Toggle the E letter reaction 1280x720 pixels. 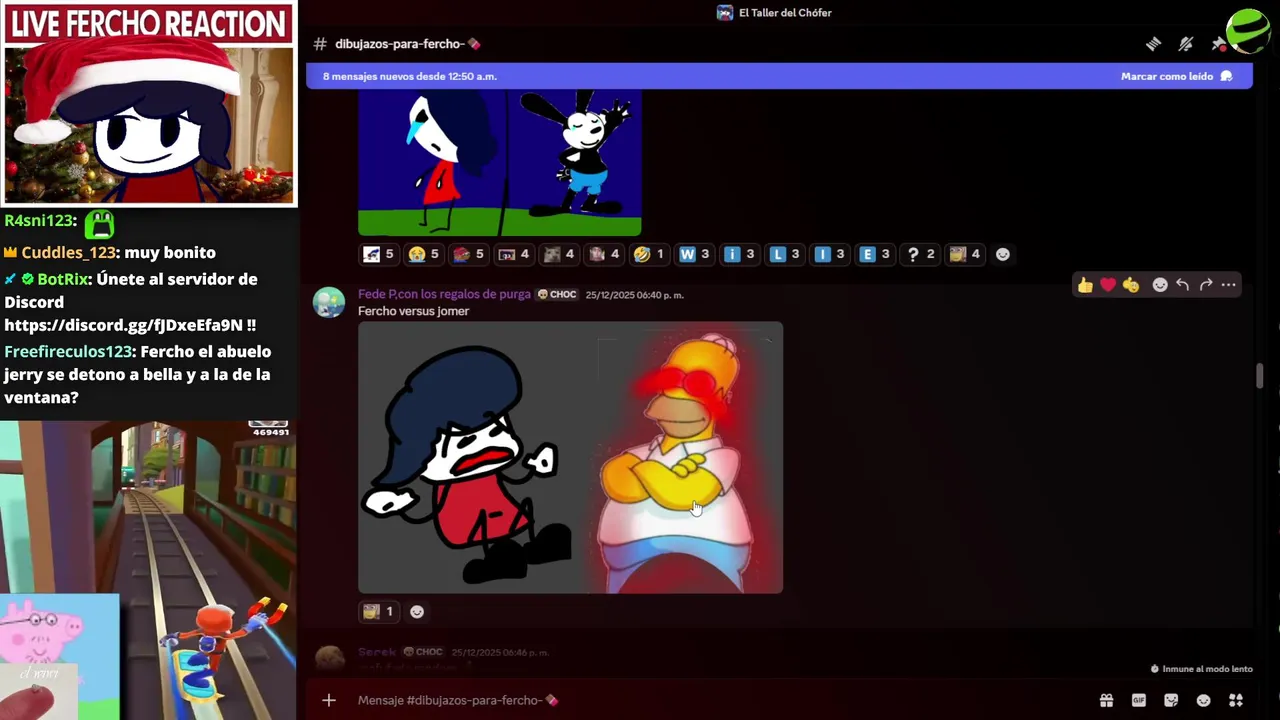(875, 254)
